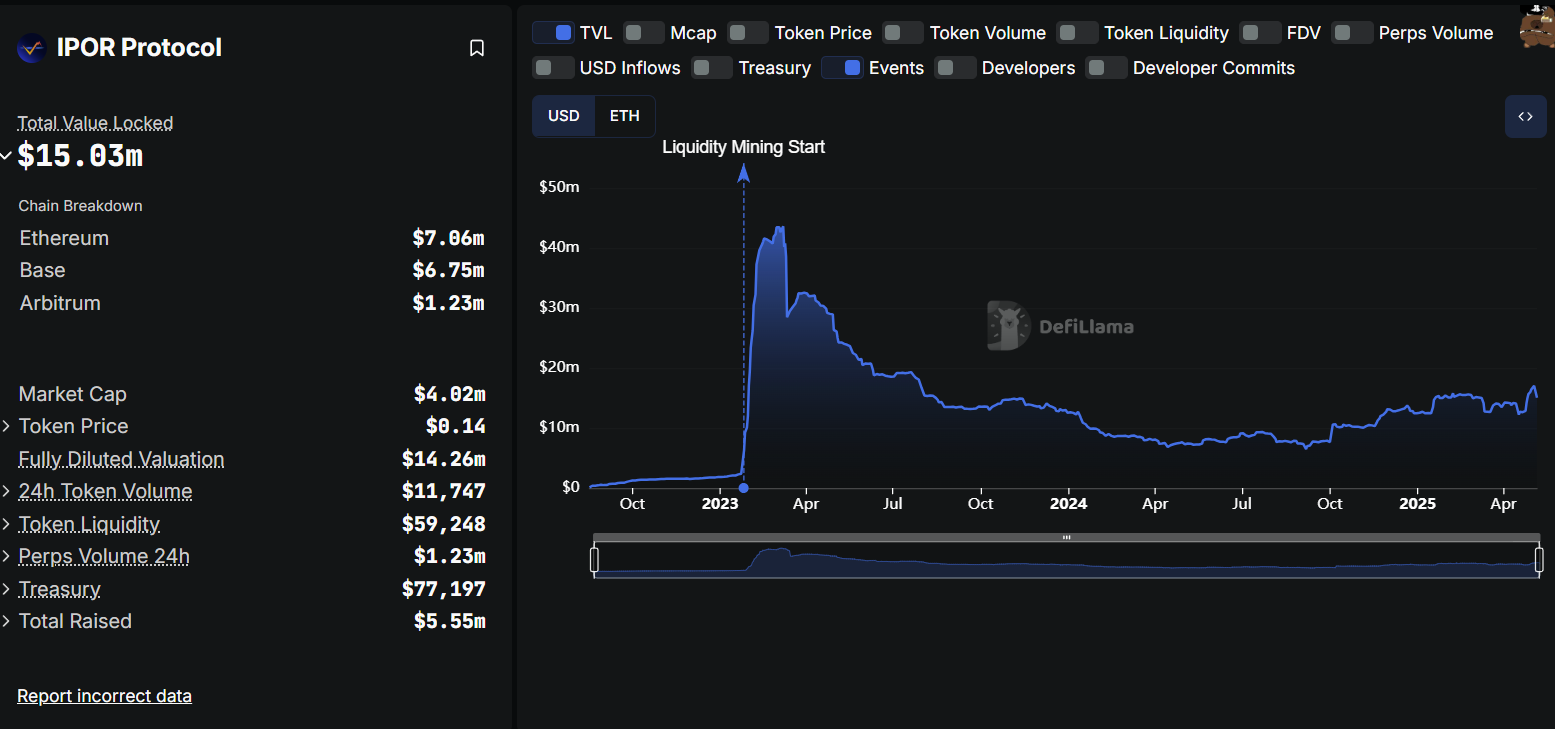Click the $77,197 Treasury value
This screenshot has height=729, width=1555.
[x=443, y=589]
